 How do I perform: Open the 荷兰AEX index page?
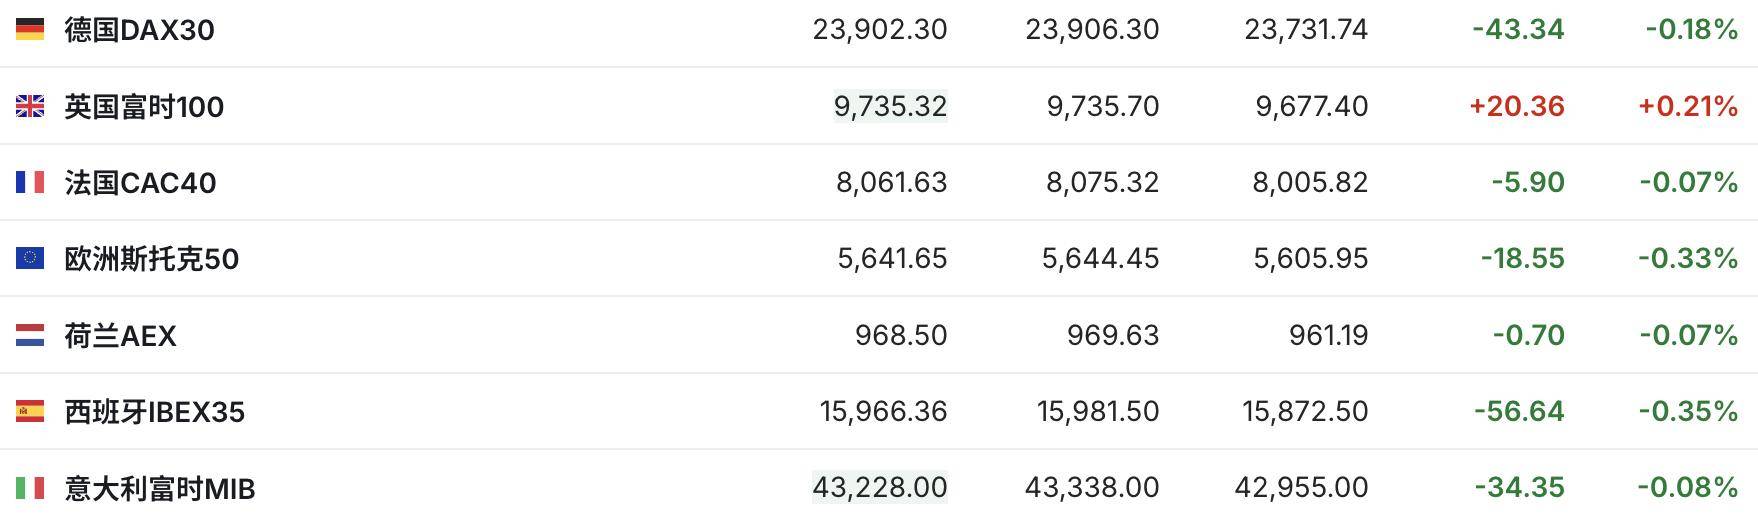(x=120, y=335)
